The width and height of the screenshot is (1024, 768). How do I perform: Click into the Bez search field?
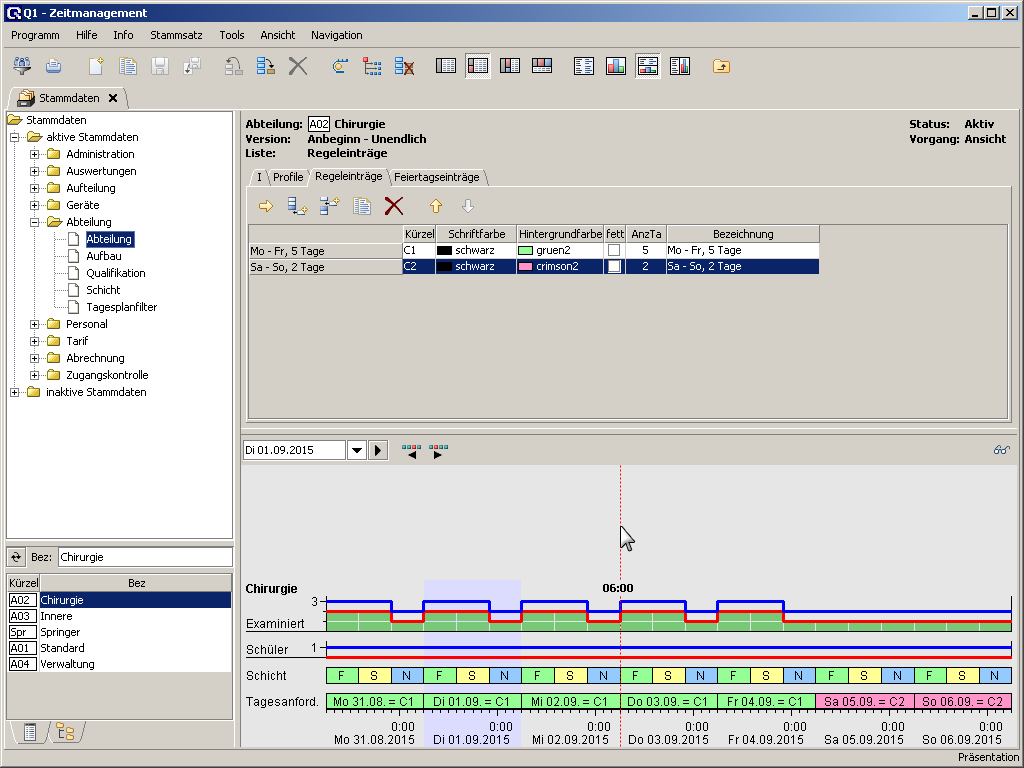point(144,557)
